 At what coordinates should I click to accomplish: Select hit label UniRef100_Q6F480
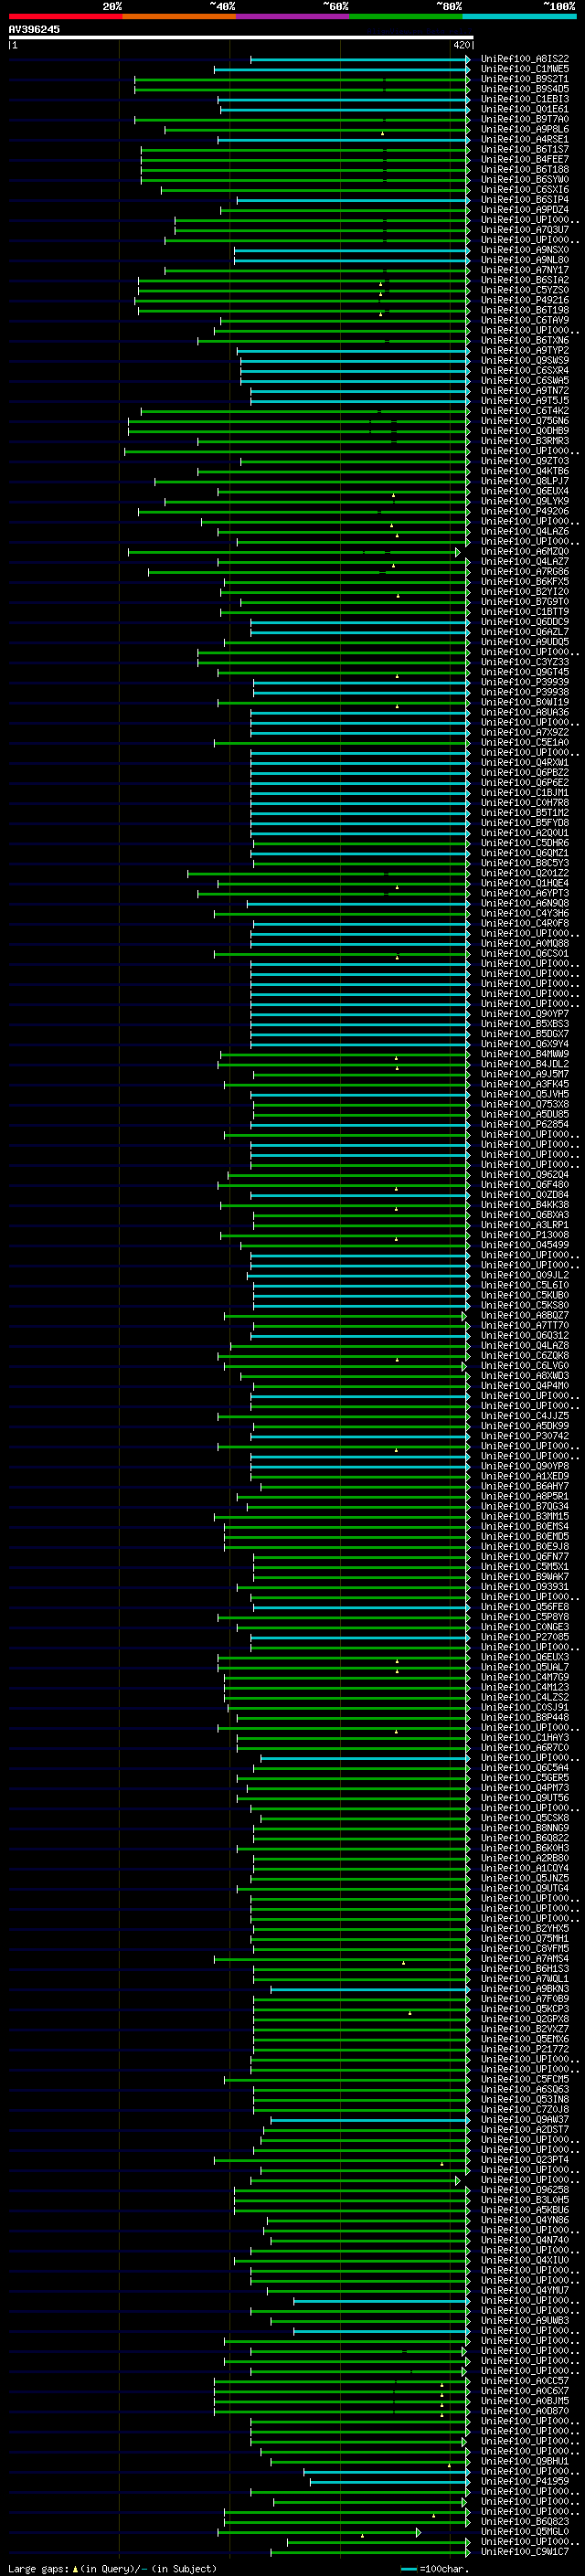525,1185
